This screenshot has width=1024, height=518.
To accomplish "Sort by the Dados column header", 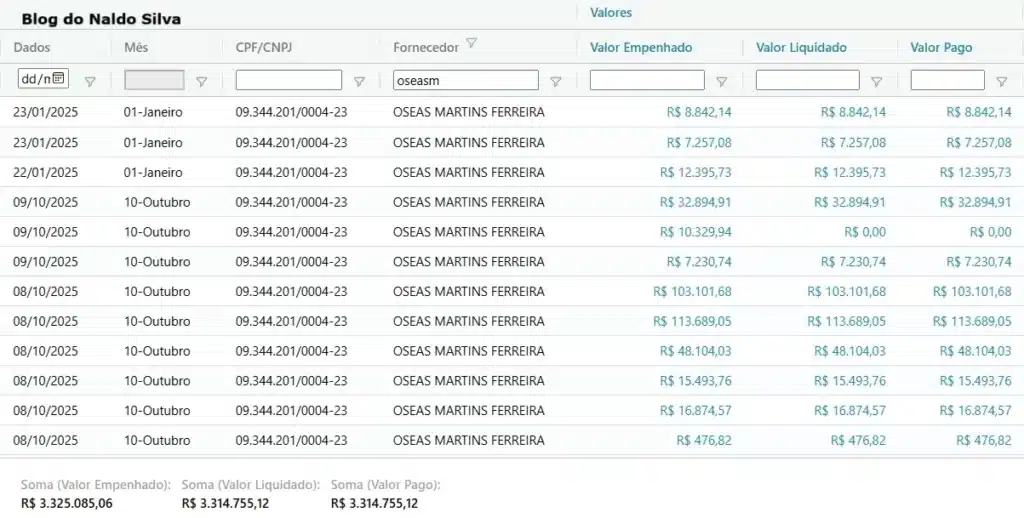I will pyautogui.click(x=32, y=48).
